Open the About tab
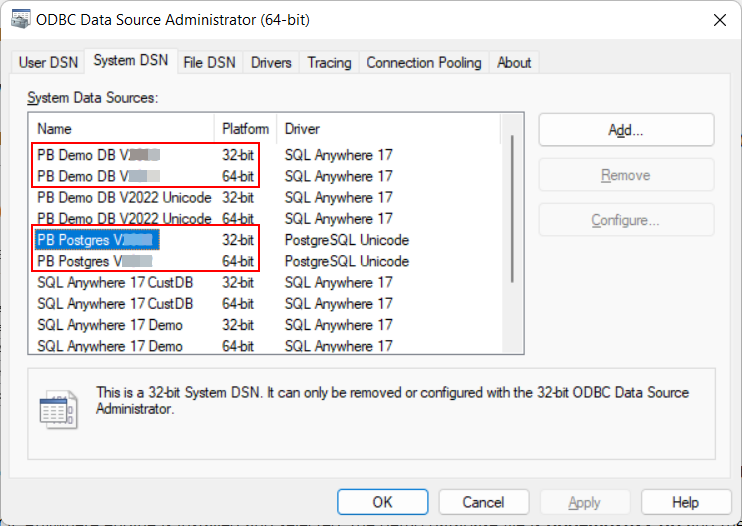This screenshot has width=742, height=526. point(514,62)
